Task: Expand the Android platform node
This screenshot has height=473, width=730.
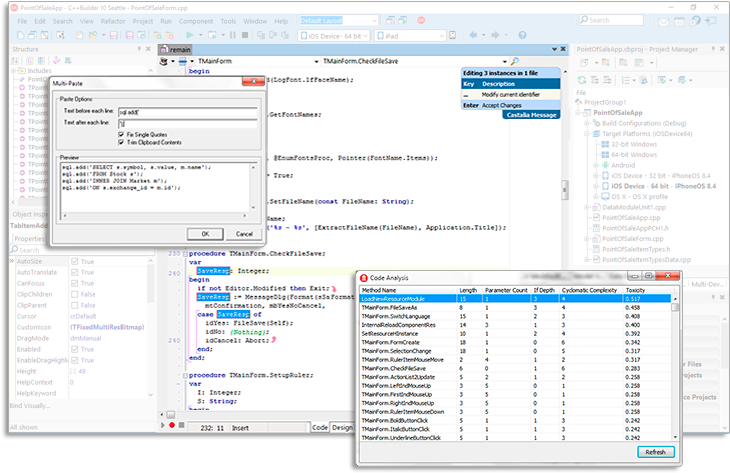Action: point(595,165)
